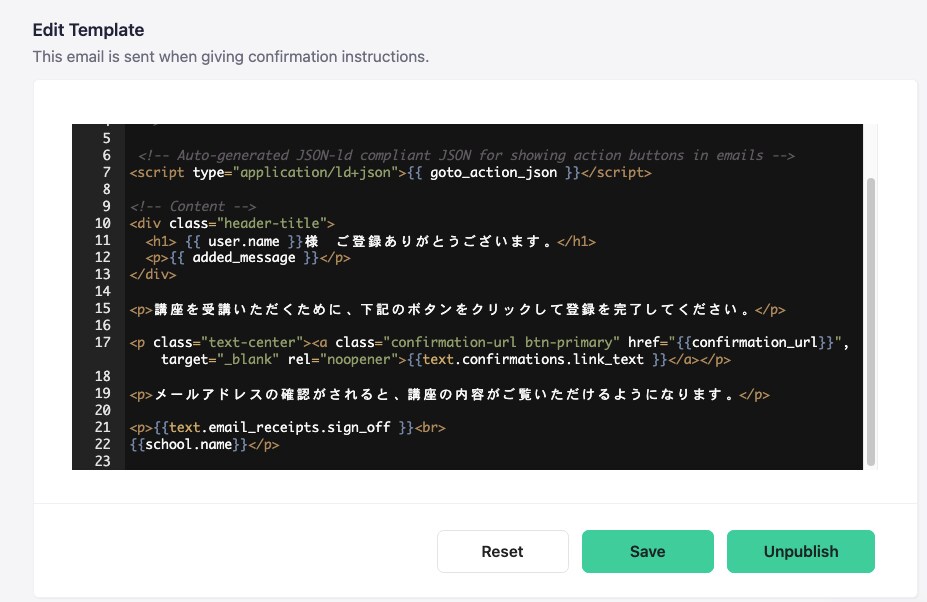Click line number 10 in the gutter
927x602 pixels.
tap(102, 224)
